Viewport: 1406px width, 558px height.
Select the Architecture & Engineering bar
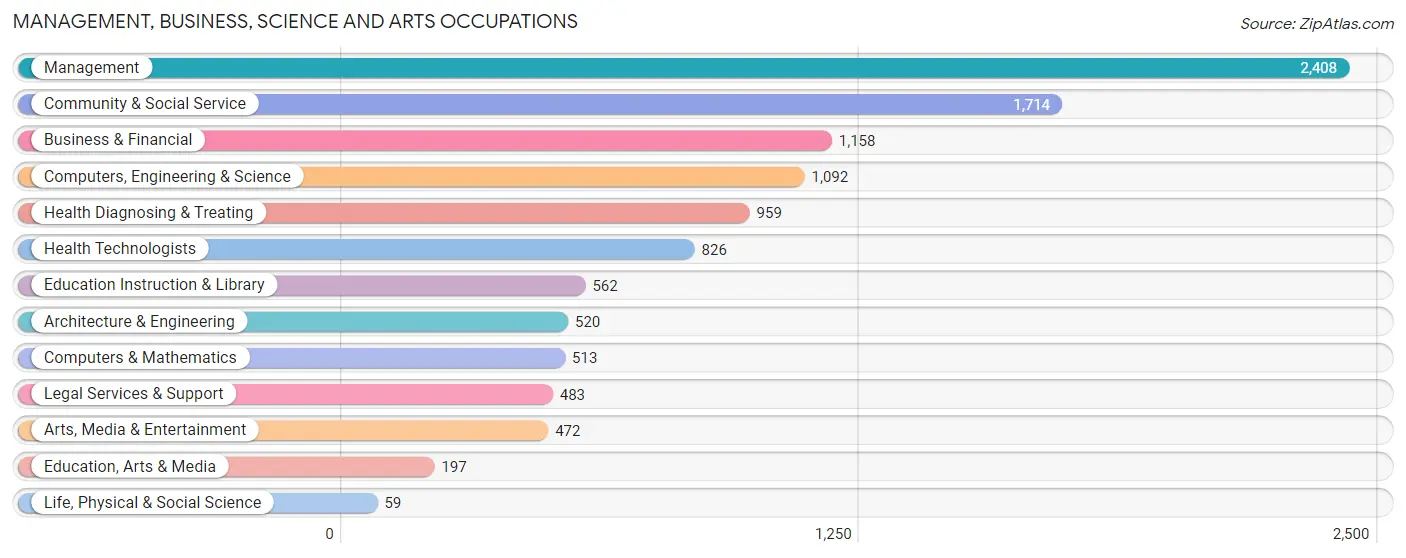tap(293, 322)
